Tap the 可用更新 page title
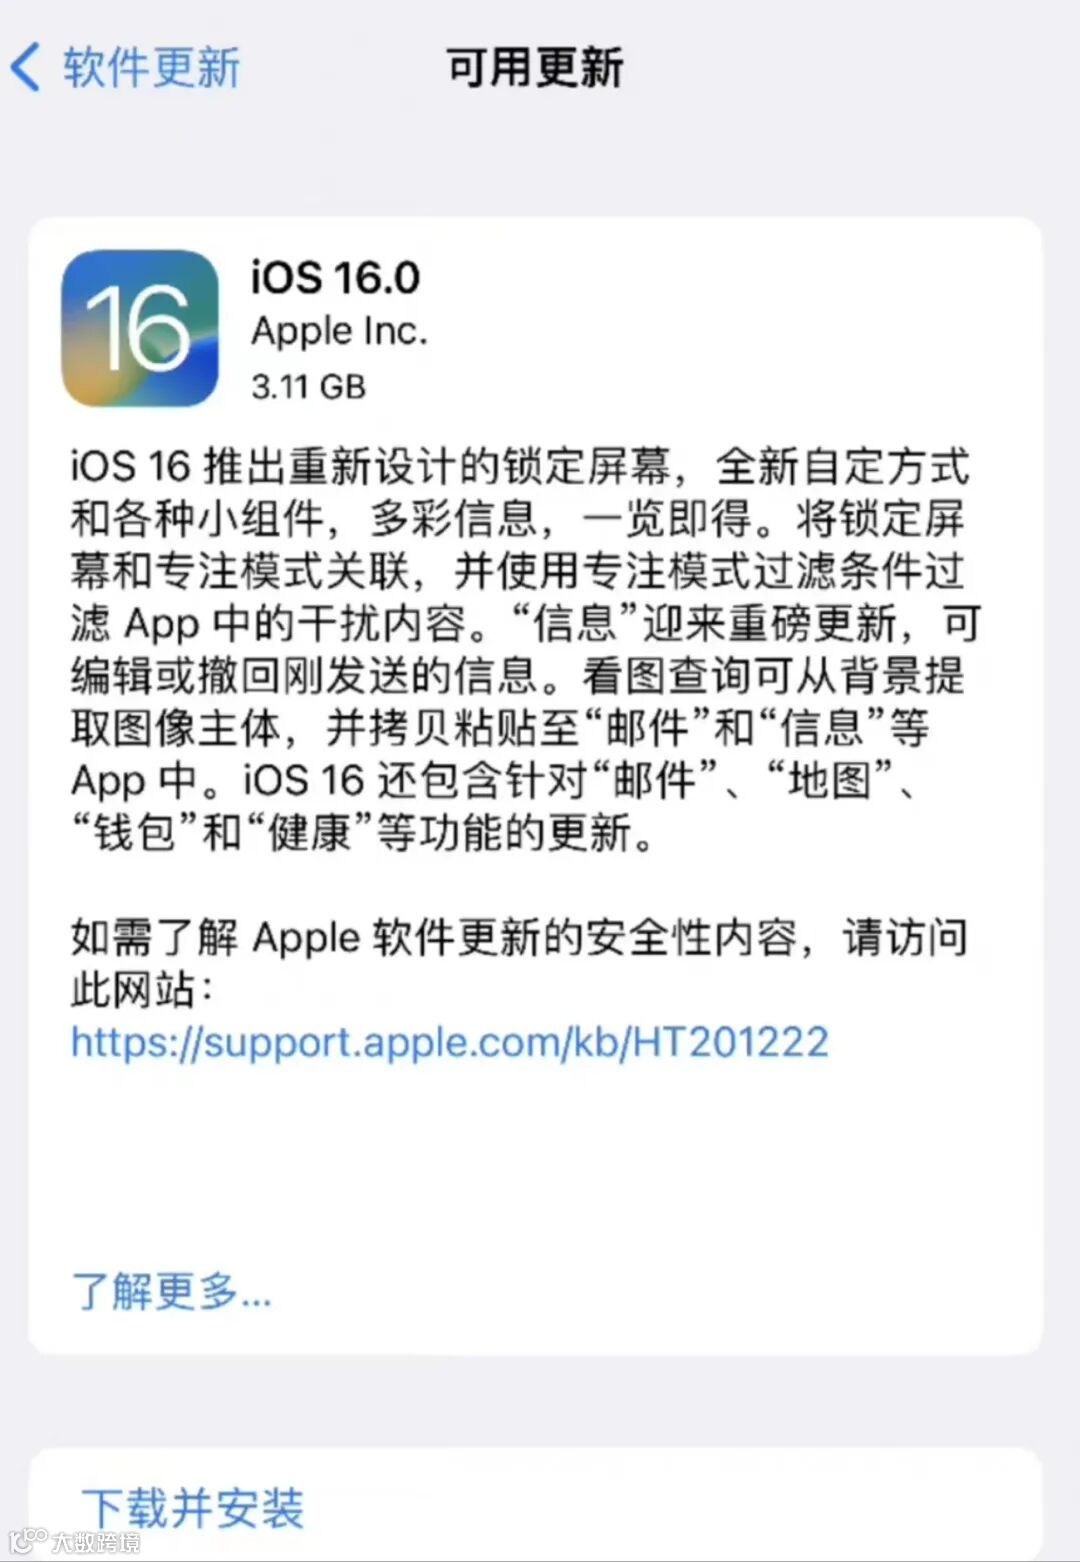This screenshot has width=1080, height=1562. pos(534,67)
